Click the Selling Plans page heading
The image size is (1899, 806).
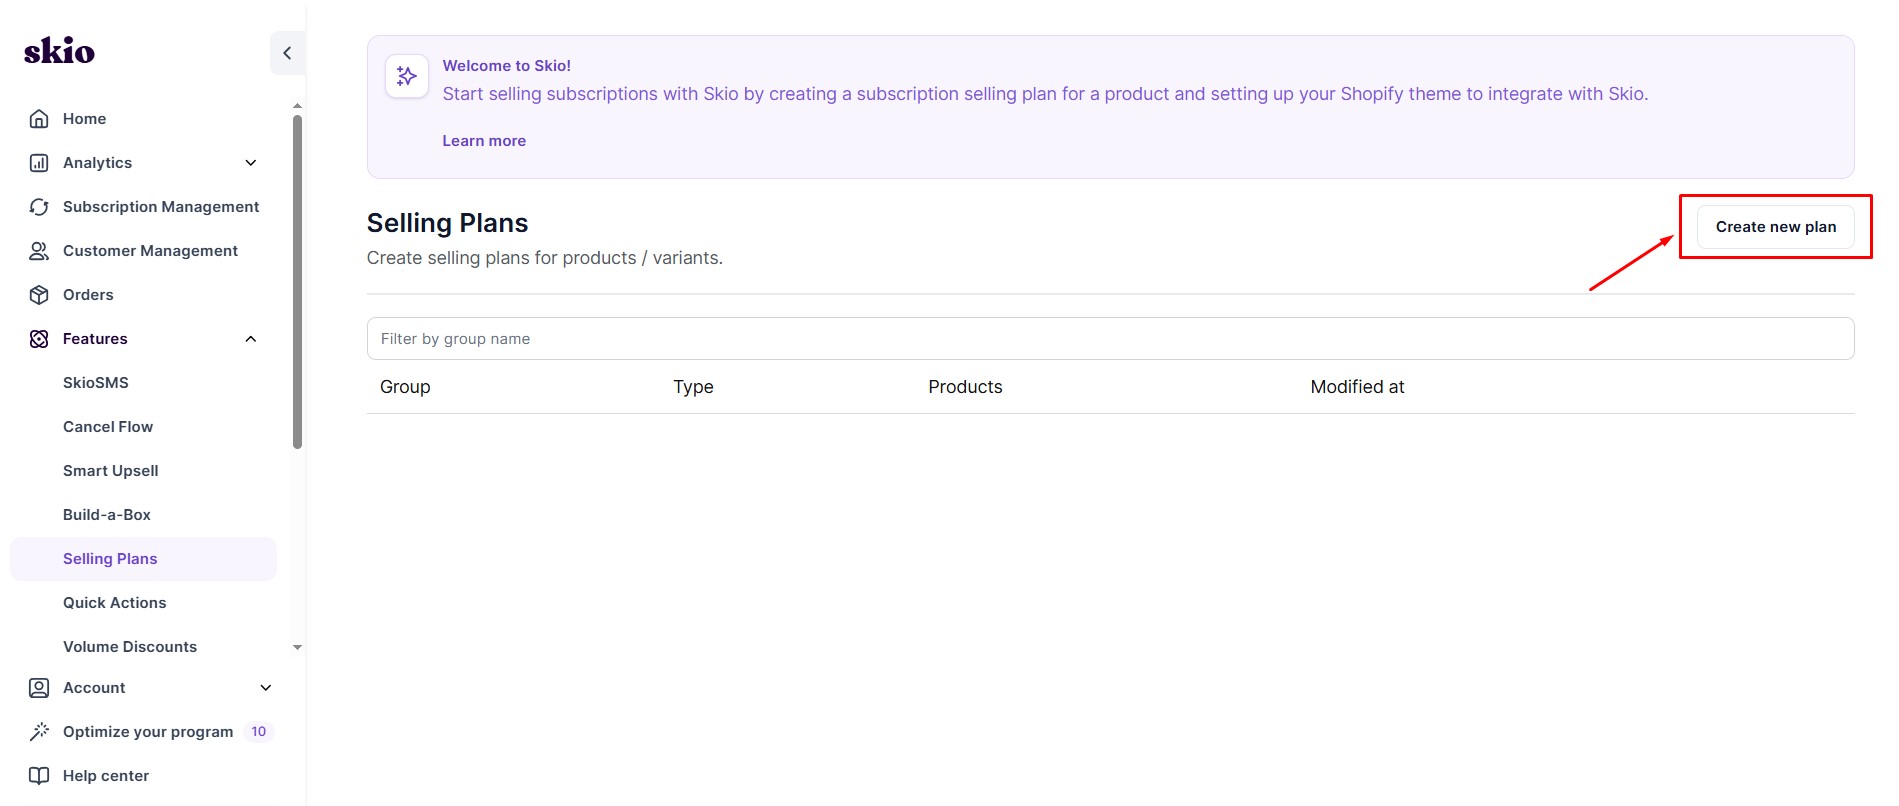point(447,223)
